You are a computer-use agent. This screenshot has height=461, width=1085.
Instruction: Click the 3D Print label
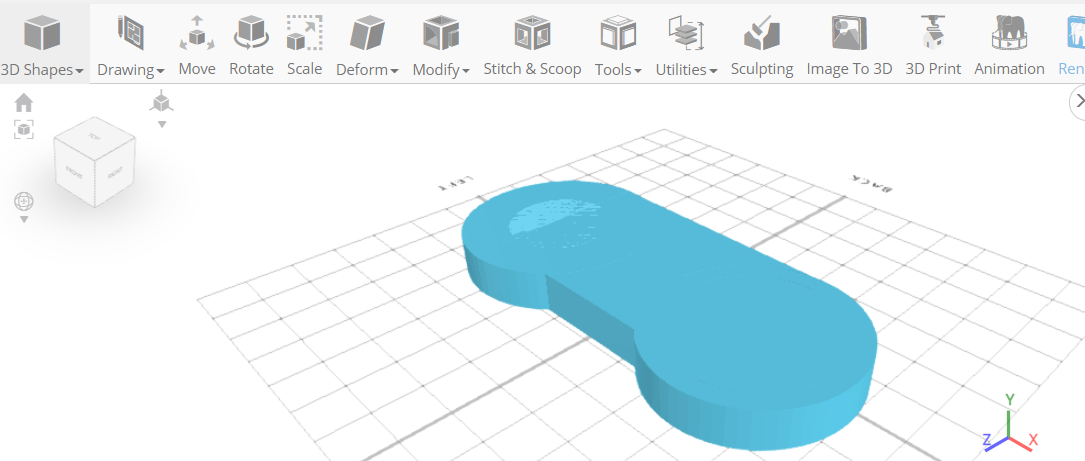[x=933, y=69]
